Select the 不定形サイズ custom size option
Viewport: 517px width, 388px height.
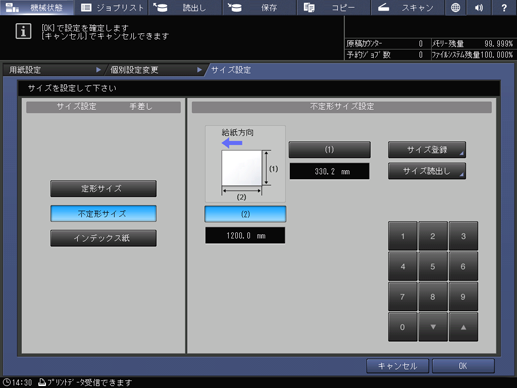tap(103, 213)
